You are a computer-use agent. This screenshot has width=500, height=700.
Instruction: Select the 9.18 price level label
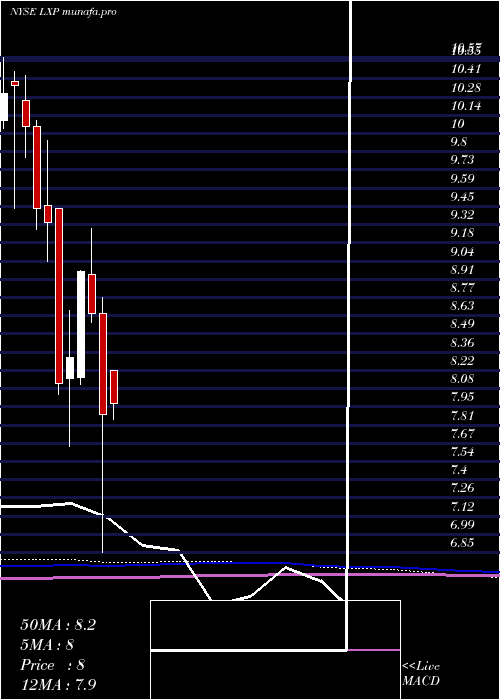point(462,233)
